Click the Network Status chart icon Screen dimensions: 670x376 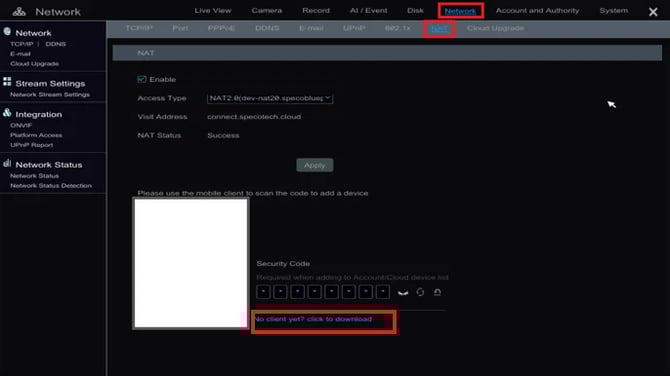click(7, 163)
